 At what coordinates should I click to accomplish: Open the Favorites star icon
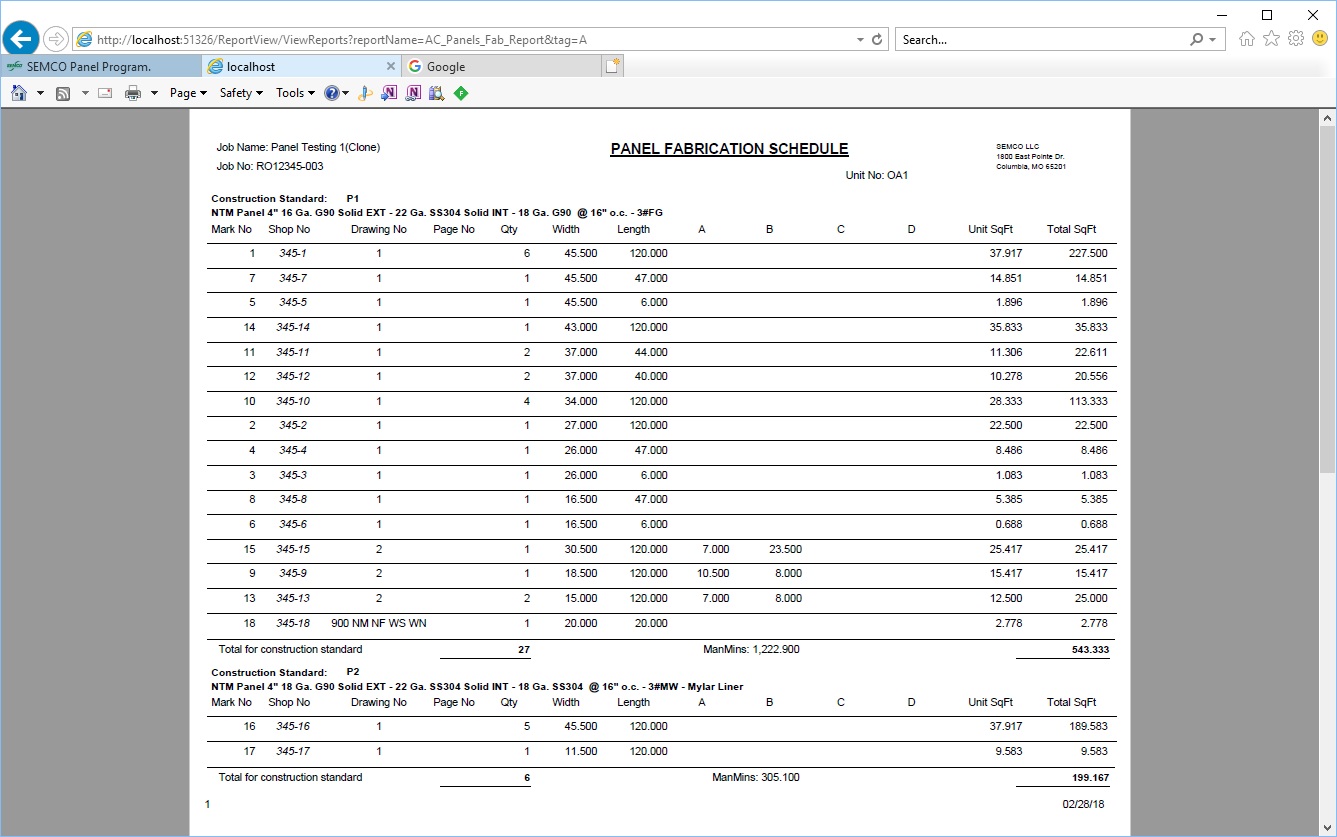click(x=1271, y=39)
